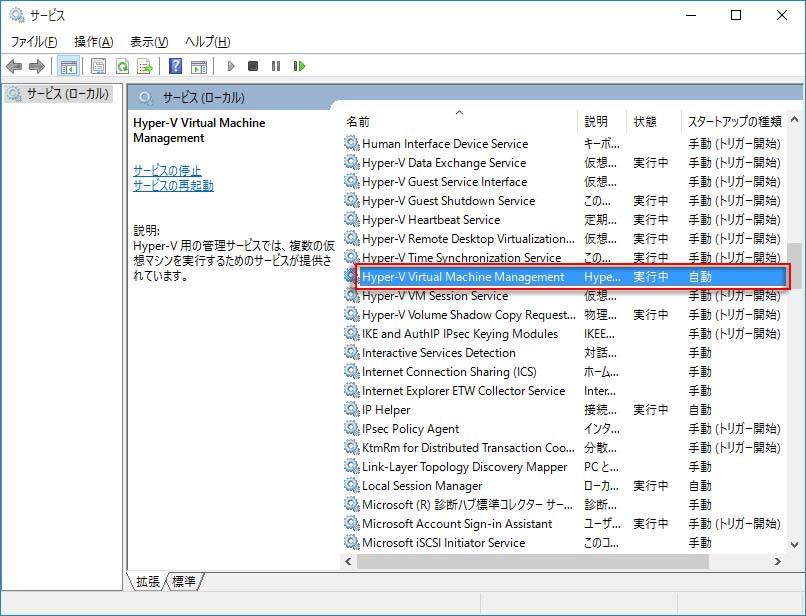Click the gear icon beside Internet Connection Sharing (ICS)
The image size is (806, 616).
[x=352, y=372]
